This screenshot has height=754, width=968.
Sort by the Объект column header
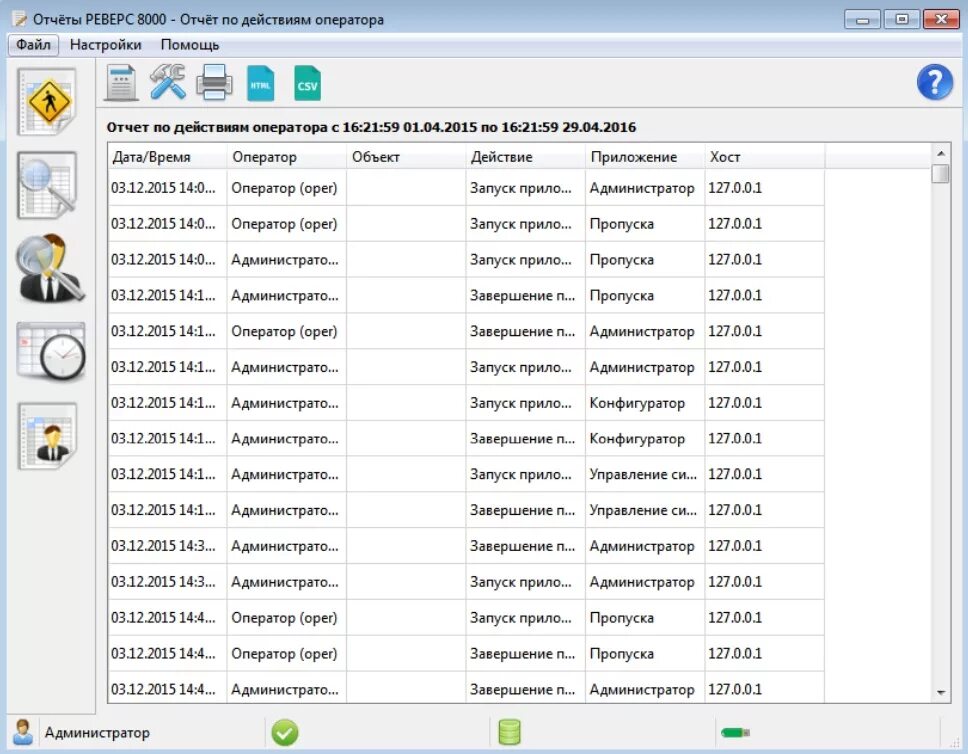[x=406, y=157]
